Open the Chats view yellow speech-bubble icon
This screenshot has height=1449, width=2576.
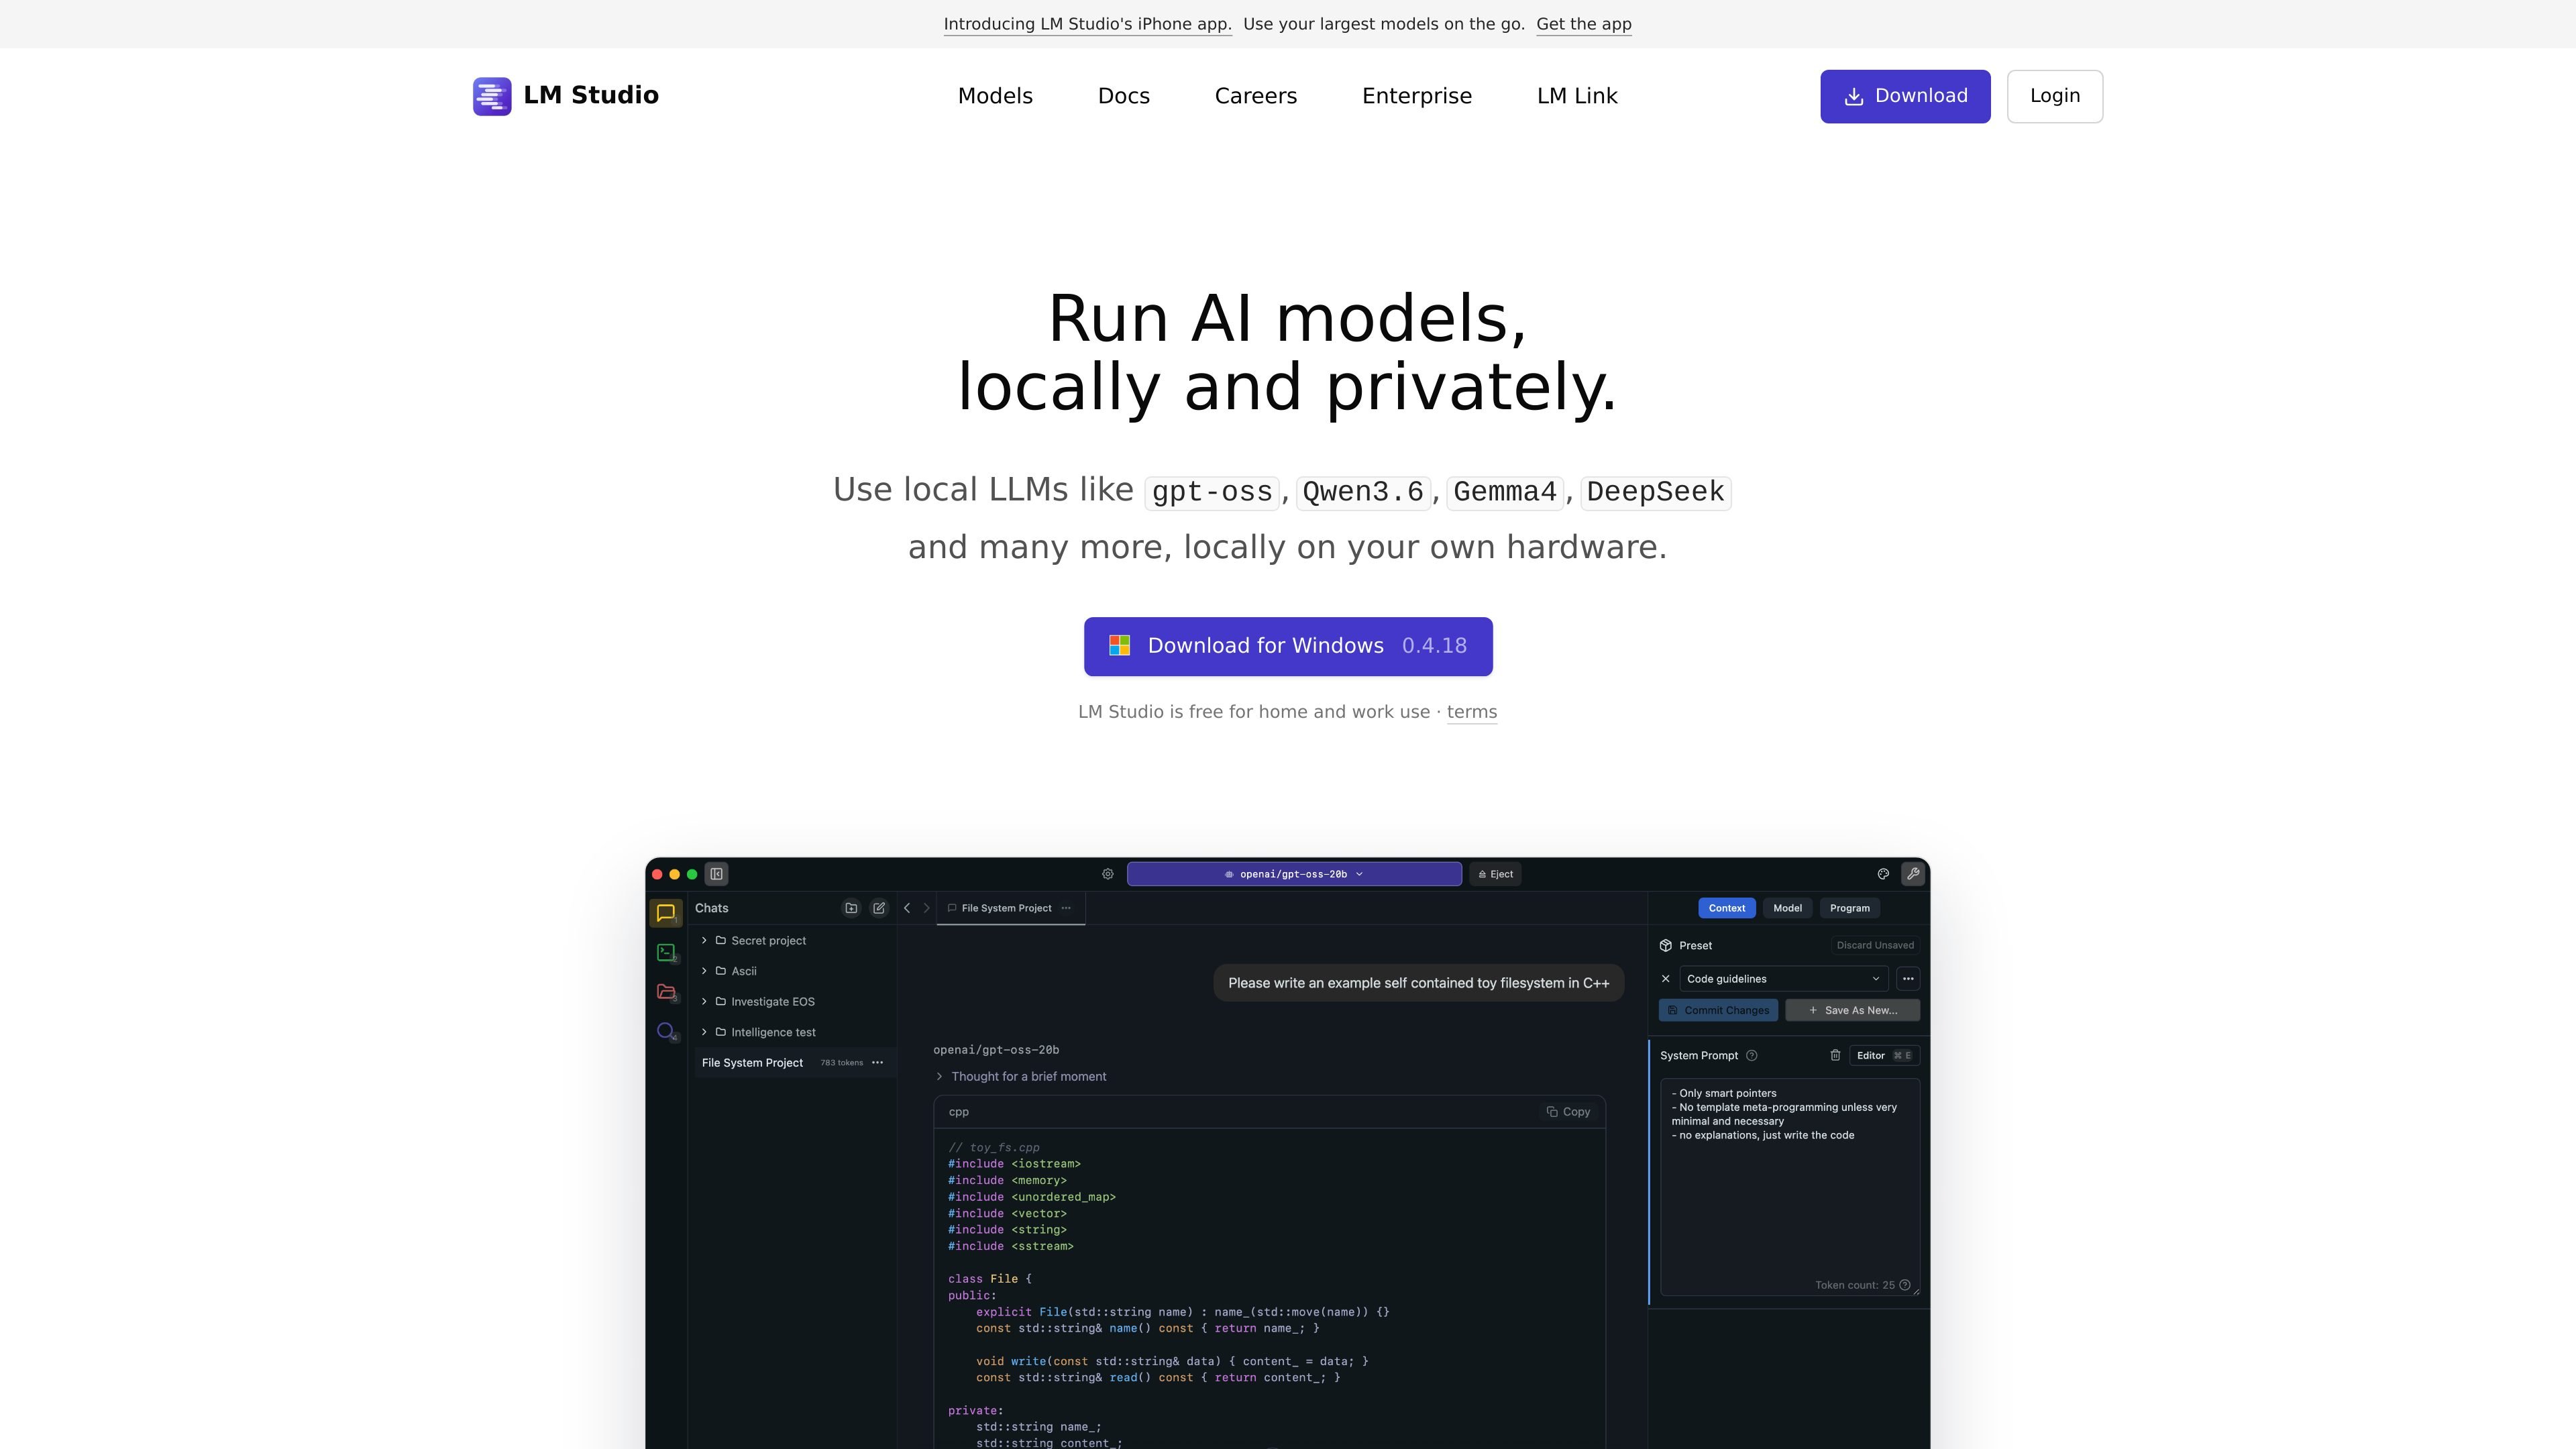coord(666,913)
